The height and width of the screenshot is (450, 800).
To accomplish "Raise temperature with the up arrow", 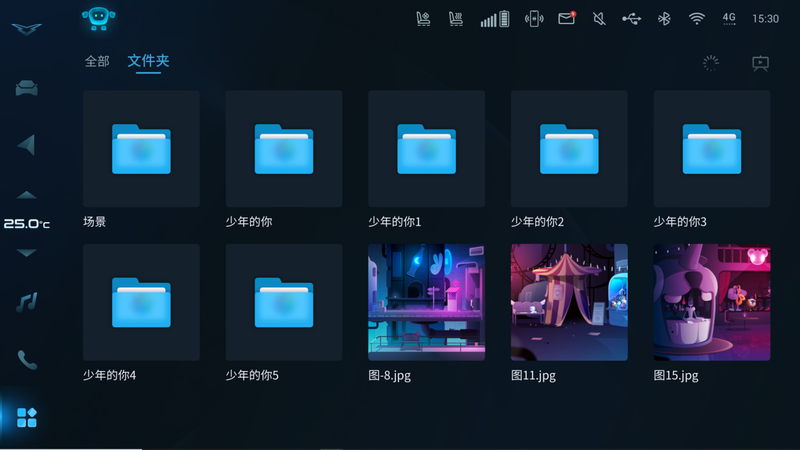I will (x=27, y=195).
